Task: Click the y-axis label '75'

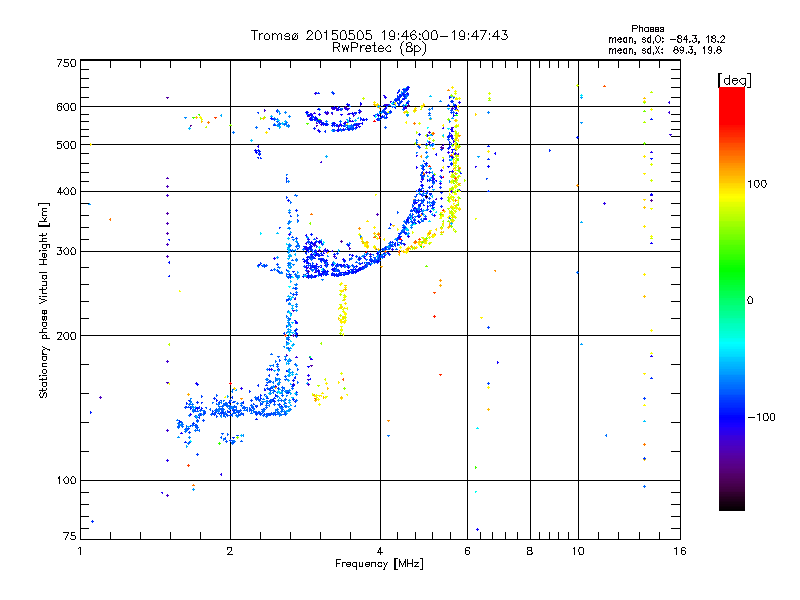Action: (x=70, y=536)
